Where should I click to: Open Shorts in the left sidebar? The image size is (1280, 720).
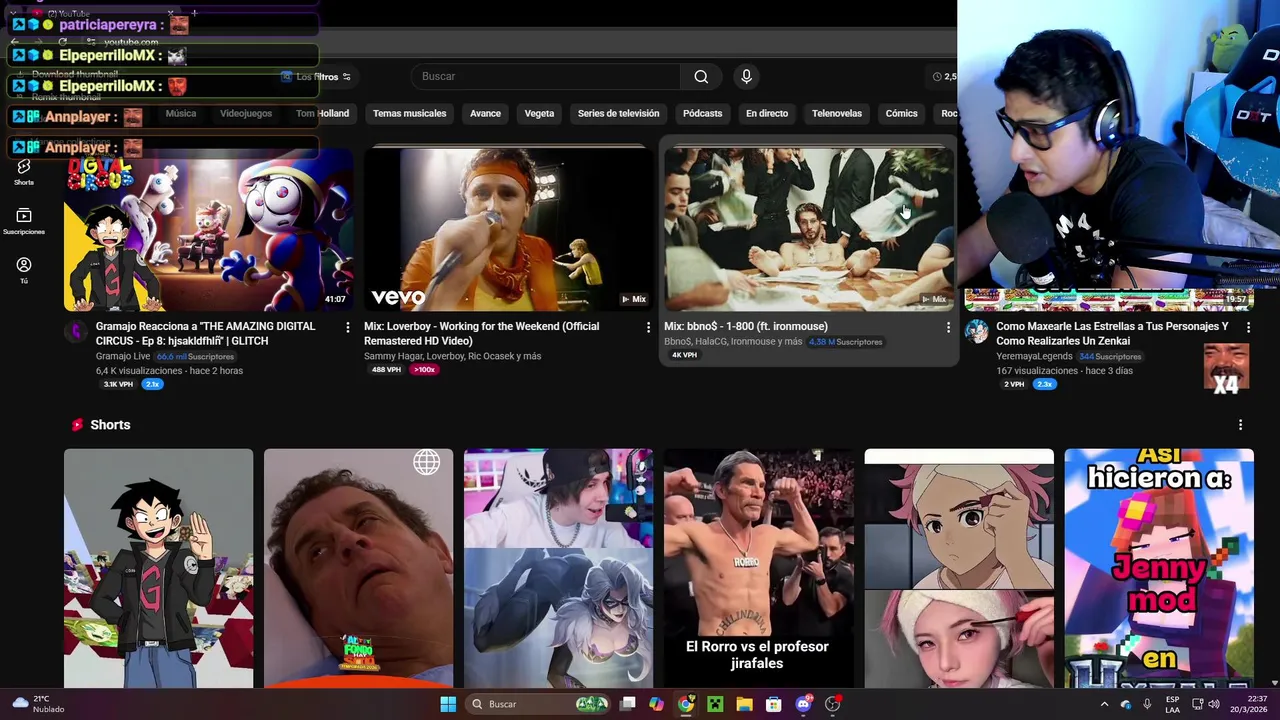point(24,172)
